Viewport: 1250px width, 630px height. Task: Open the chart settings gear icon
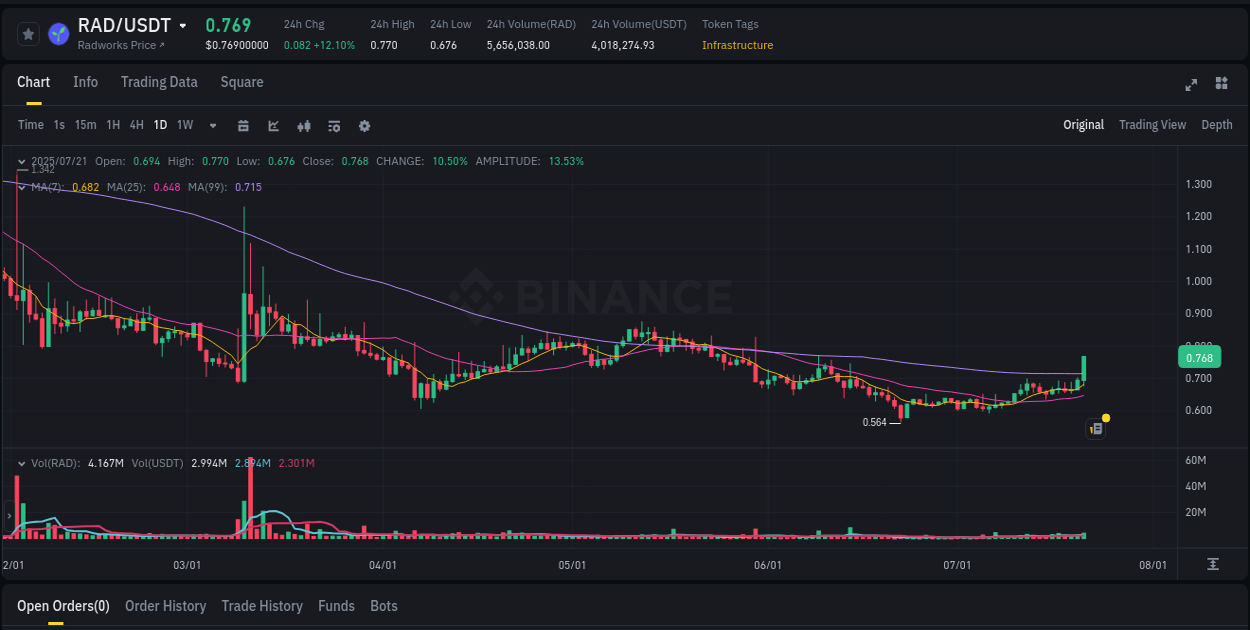click(364, 126)
